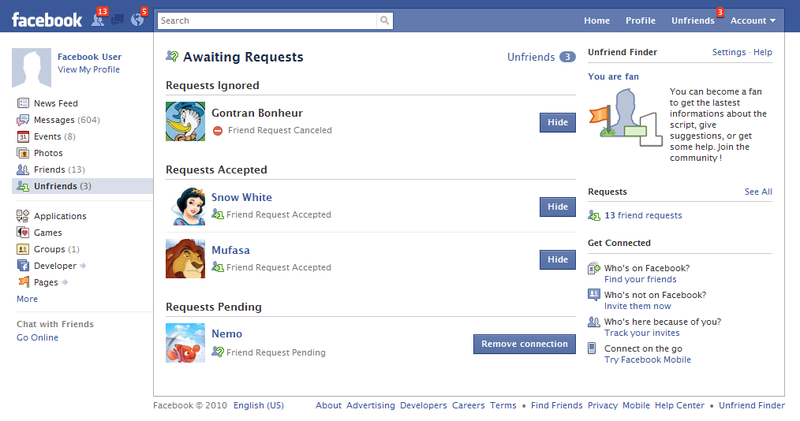Click Nemo's profile picture
This screenshot has height=421, width=800.
pyautogui.click(x=185, y=343)
